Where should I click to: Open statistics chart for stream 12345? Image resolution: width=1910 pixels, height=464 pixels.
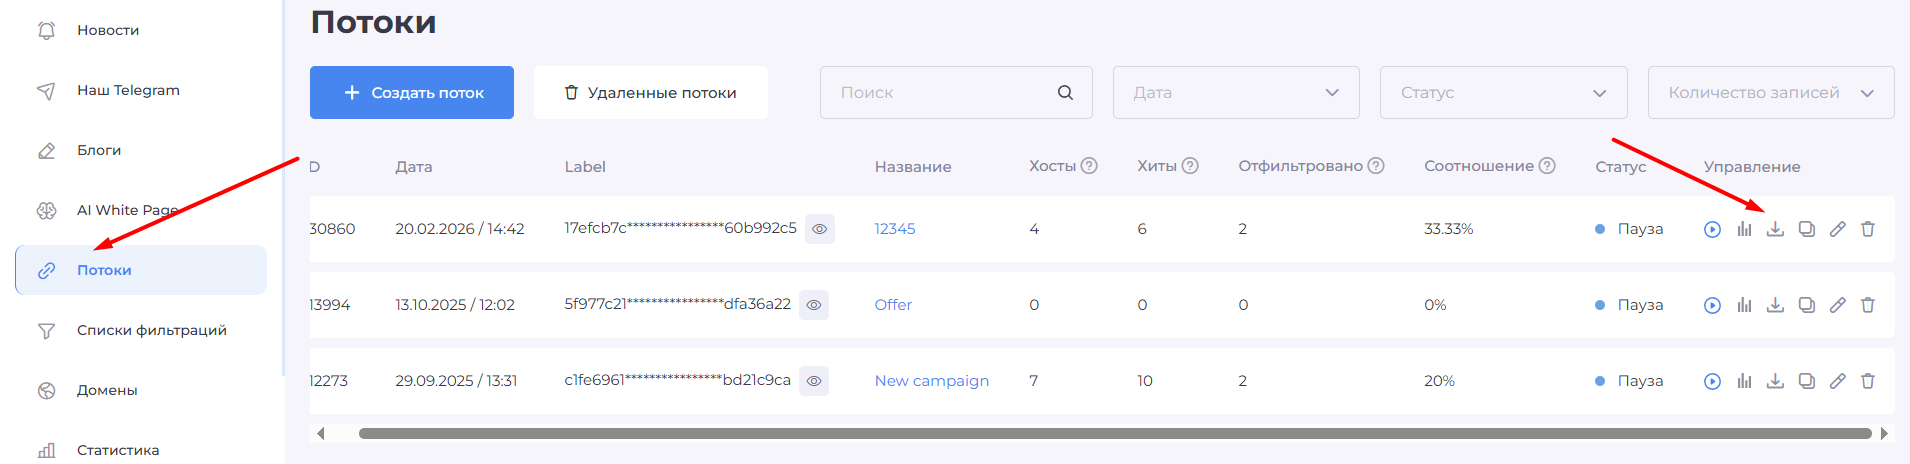1744,229
